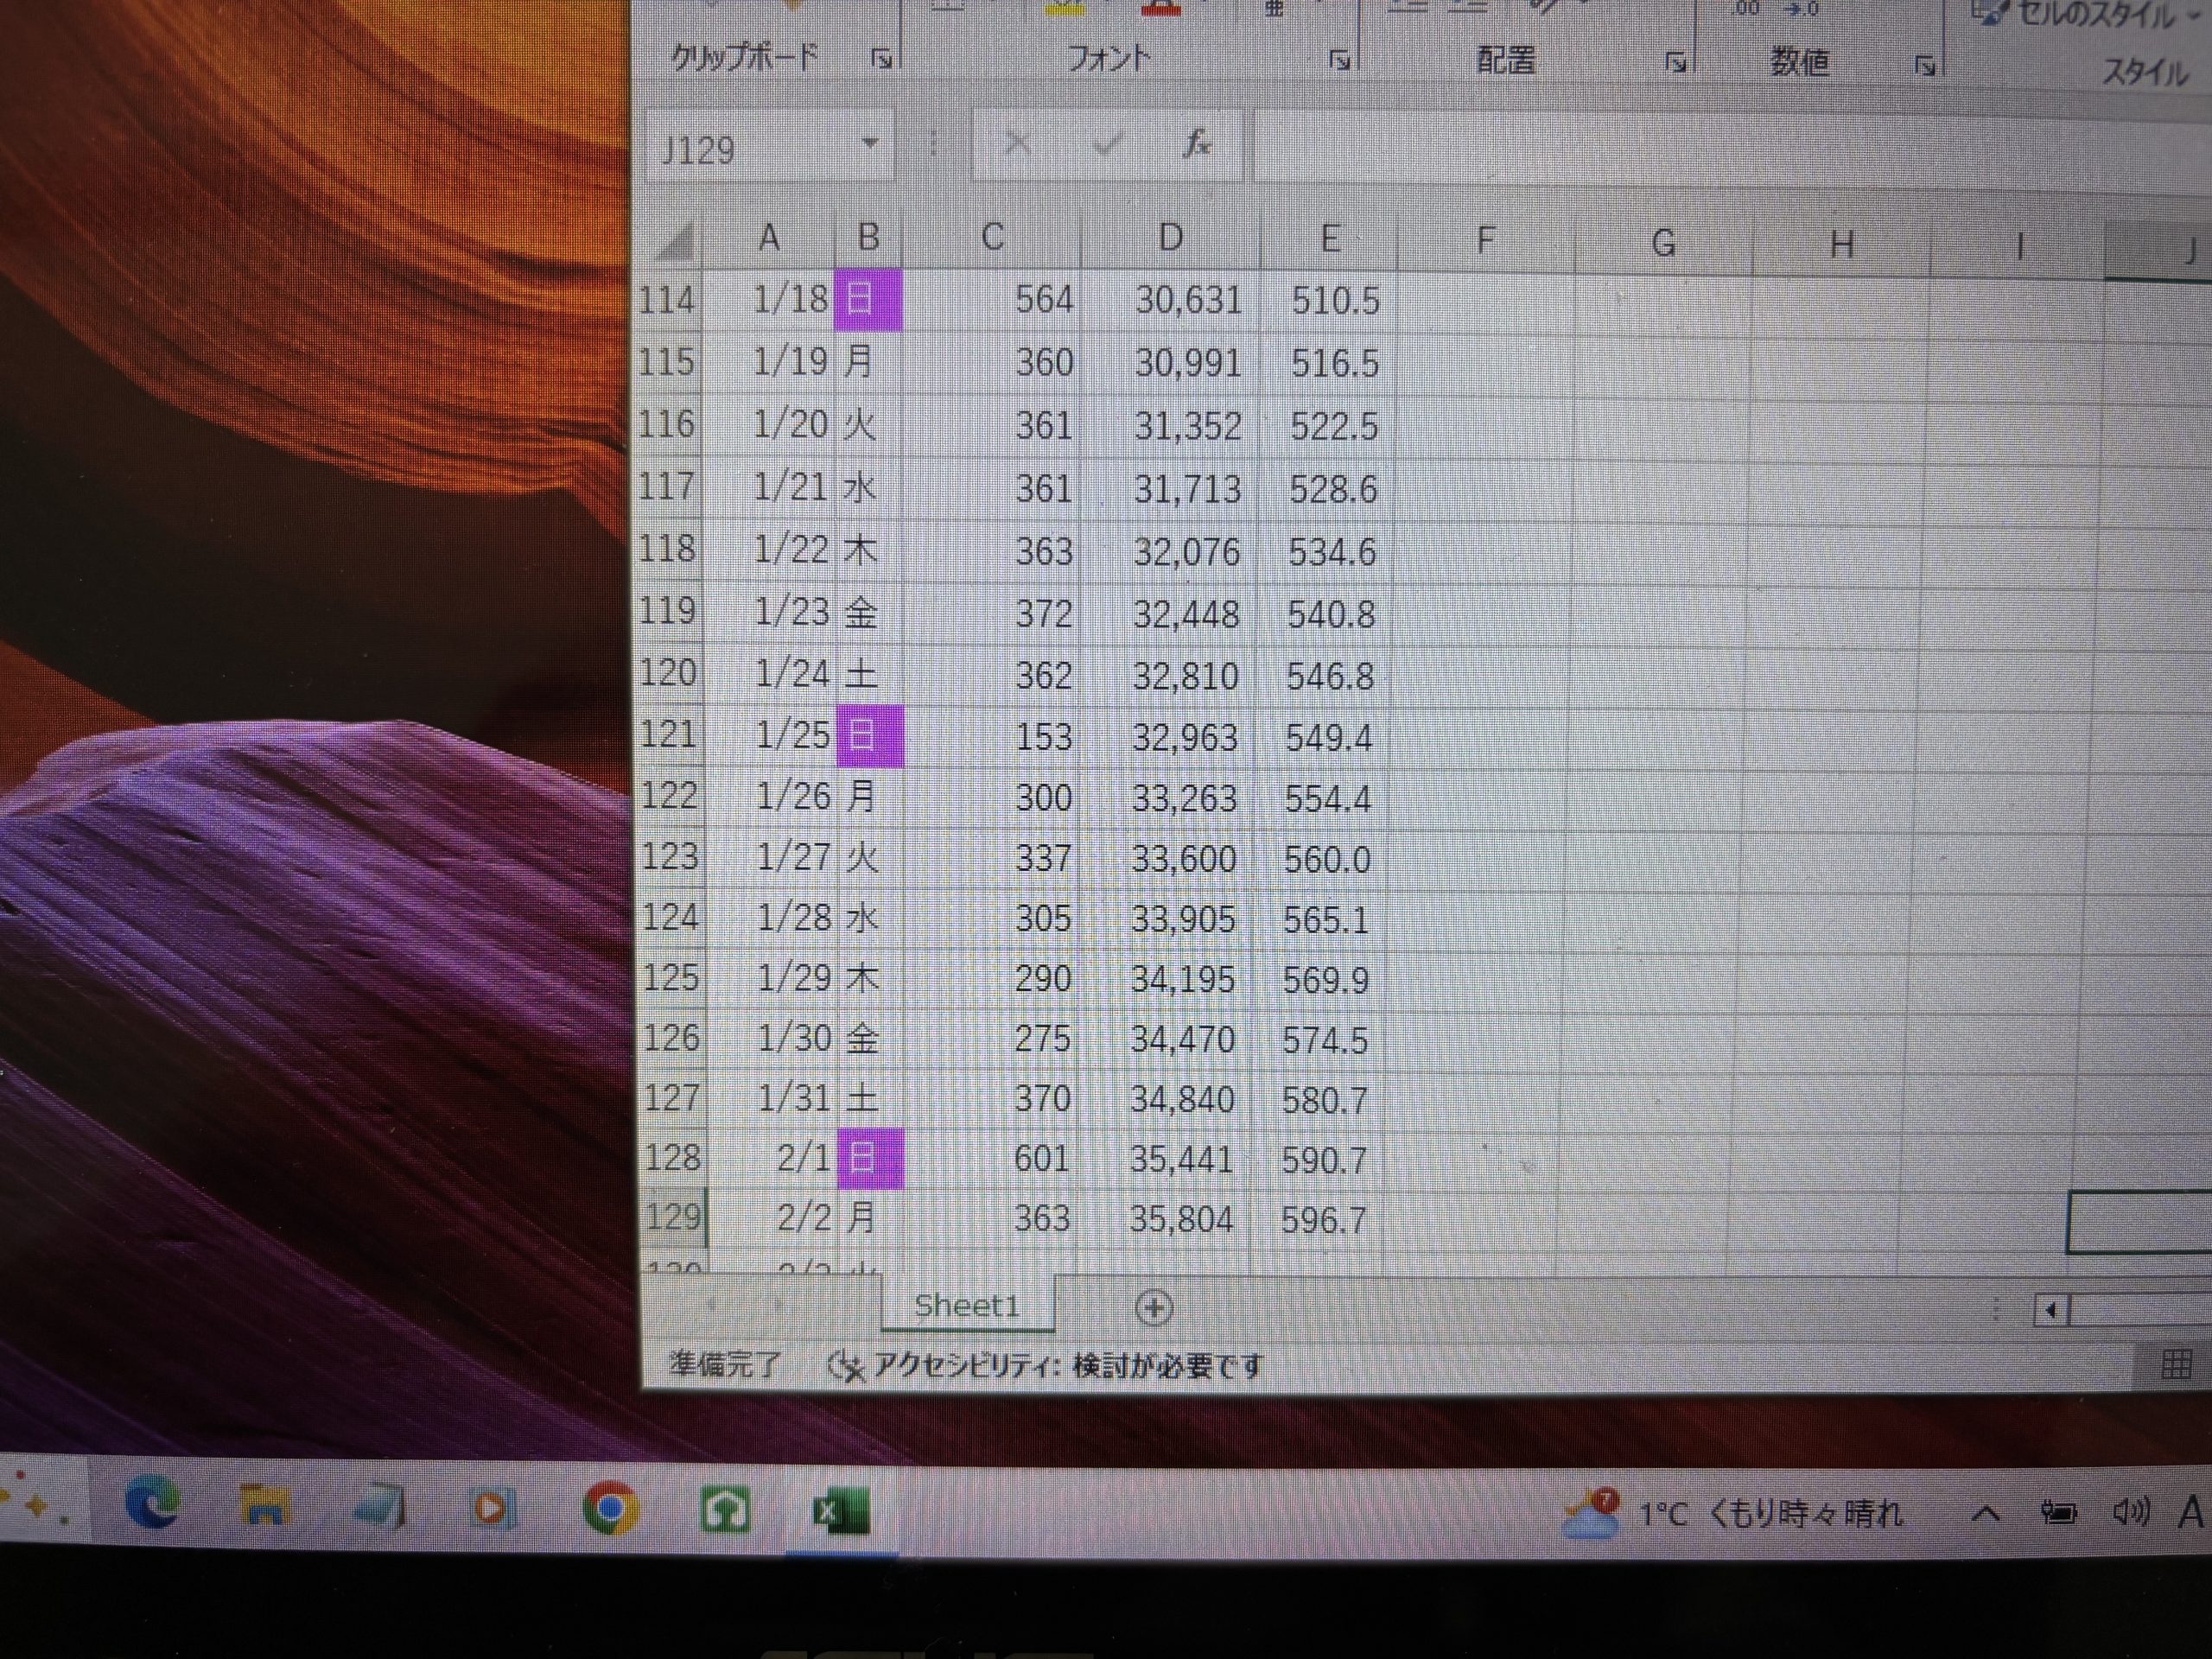Click the formula bar enter checkmark icon

coord(1106,146)
